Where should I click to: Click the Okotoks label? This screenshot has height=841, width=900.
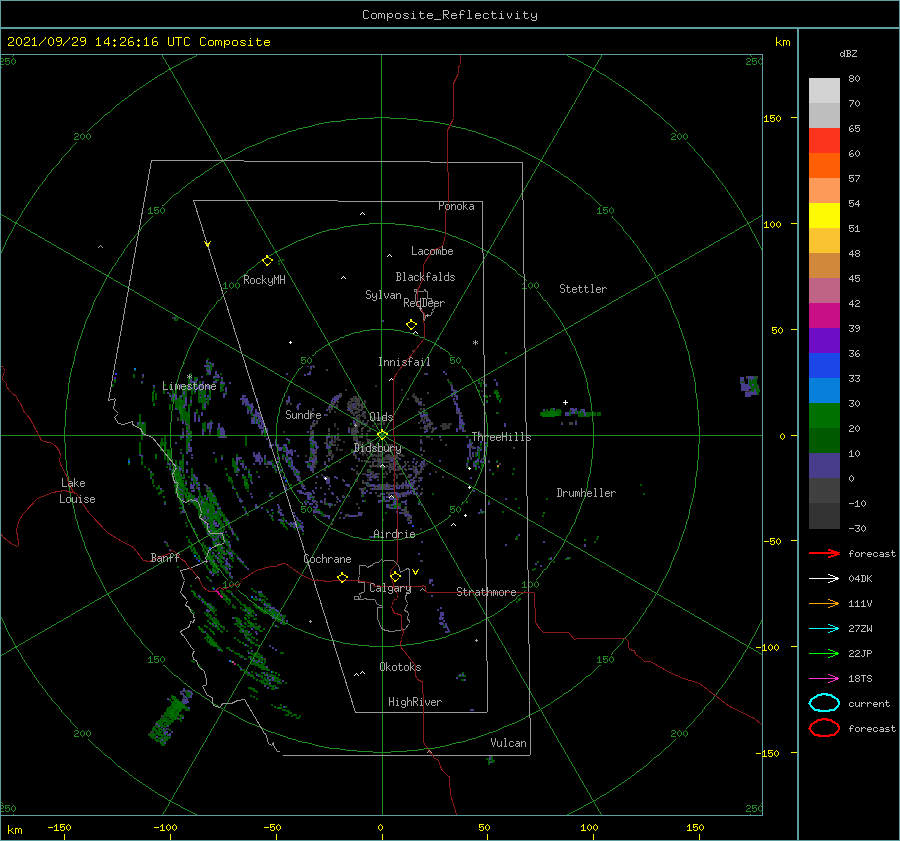400,667
